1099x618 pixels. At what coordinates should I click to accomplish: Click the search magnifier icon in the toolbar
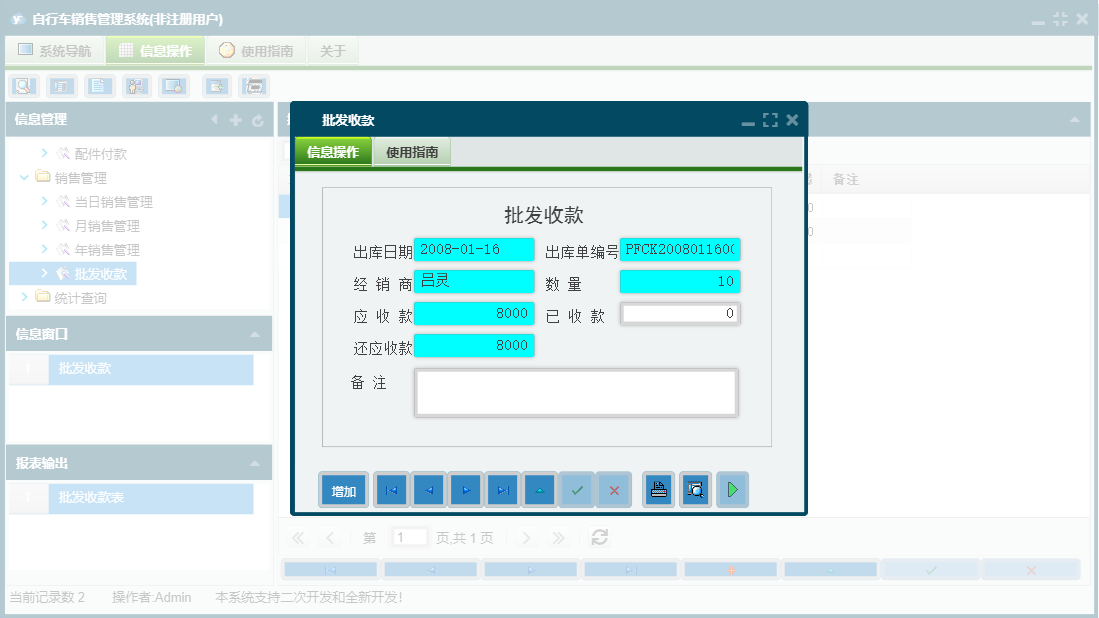[x=25, y=86]
